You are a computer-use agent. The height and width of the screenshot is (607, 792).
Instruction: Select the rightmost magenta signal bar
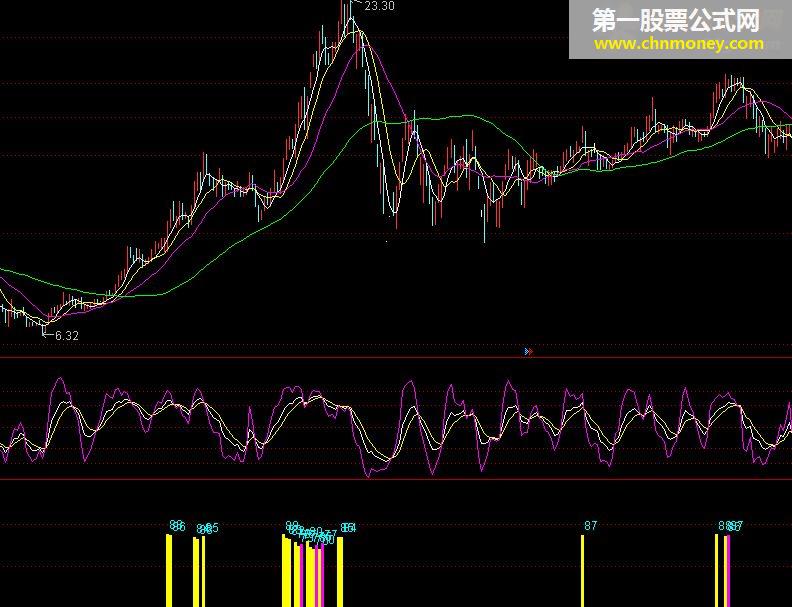point(729,571)
